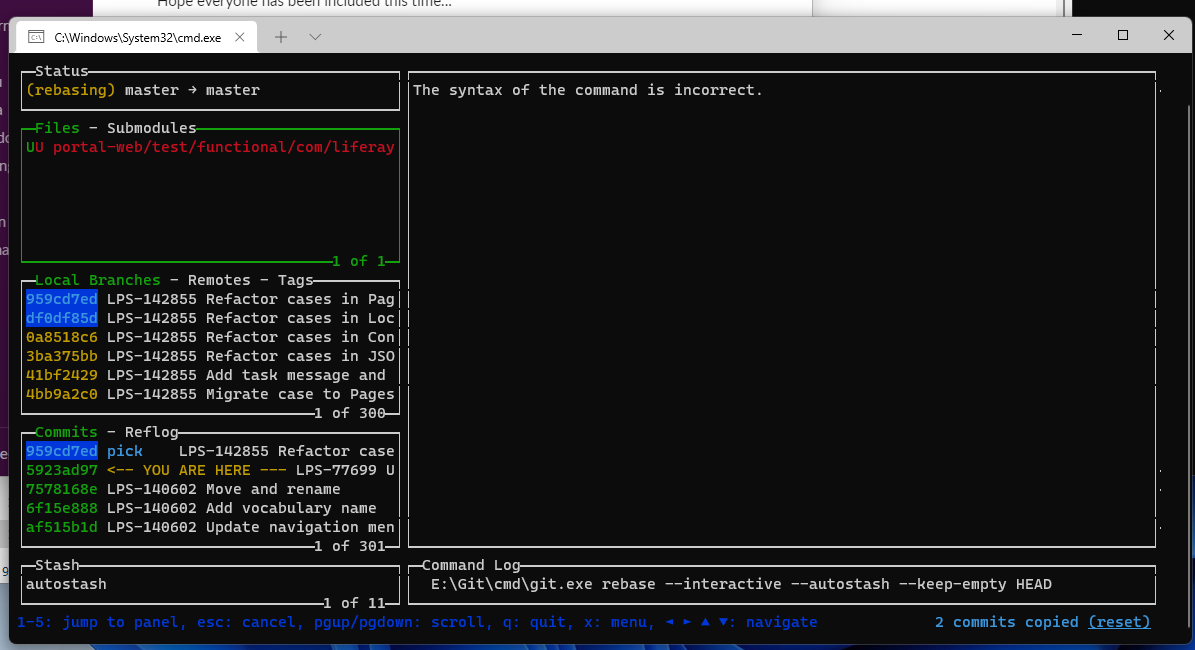Open the terminal profile dropdown
The height and width of the screenshot is (650, 1195).
315,37
